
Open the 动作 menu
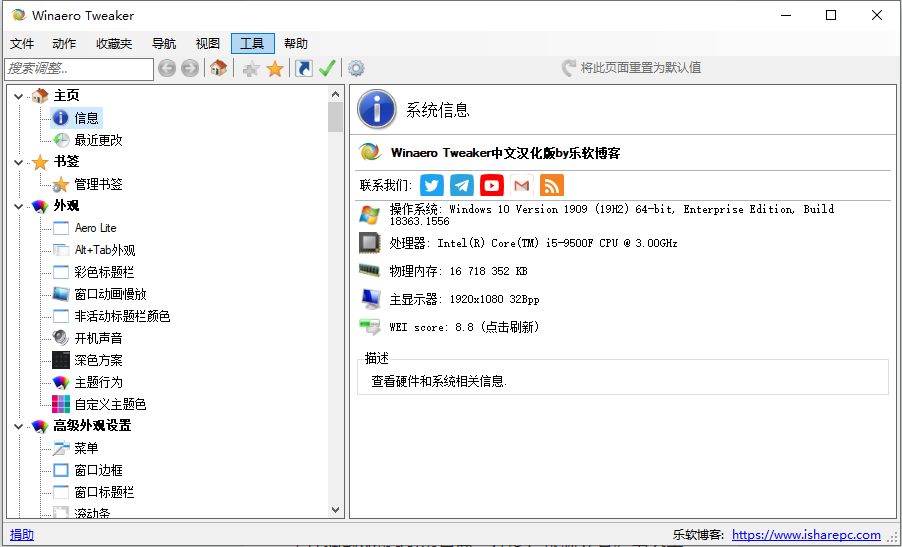64,44
